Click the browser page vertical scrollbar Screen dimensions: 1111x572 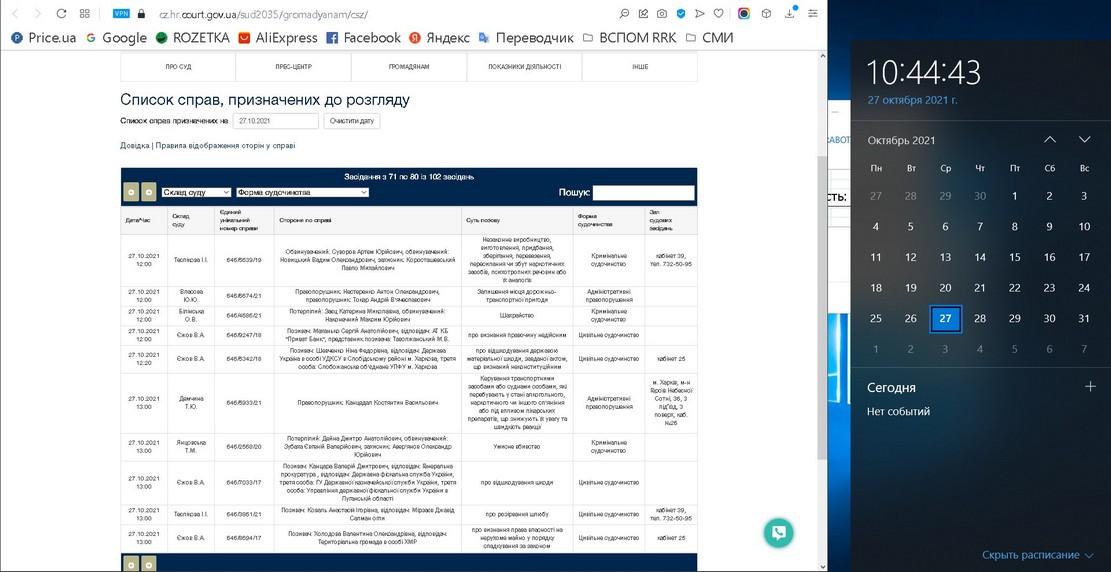[822, 308]
